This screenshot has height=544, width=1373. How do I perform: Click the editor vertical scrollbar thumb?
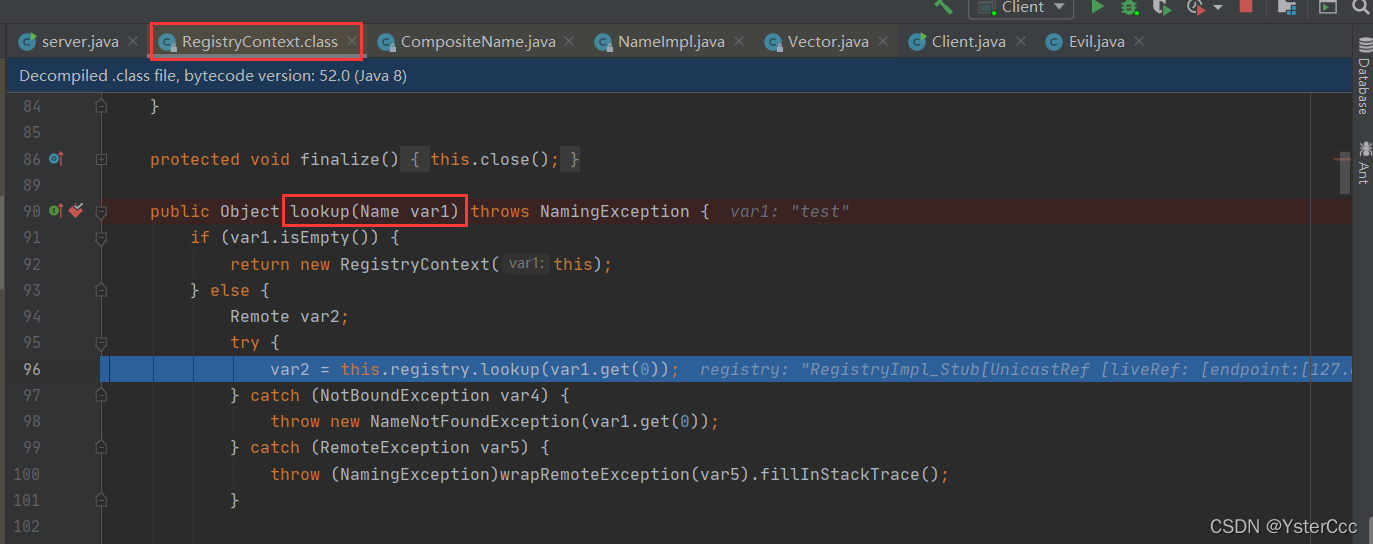coord(1345,172)
